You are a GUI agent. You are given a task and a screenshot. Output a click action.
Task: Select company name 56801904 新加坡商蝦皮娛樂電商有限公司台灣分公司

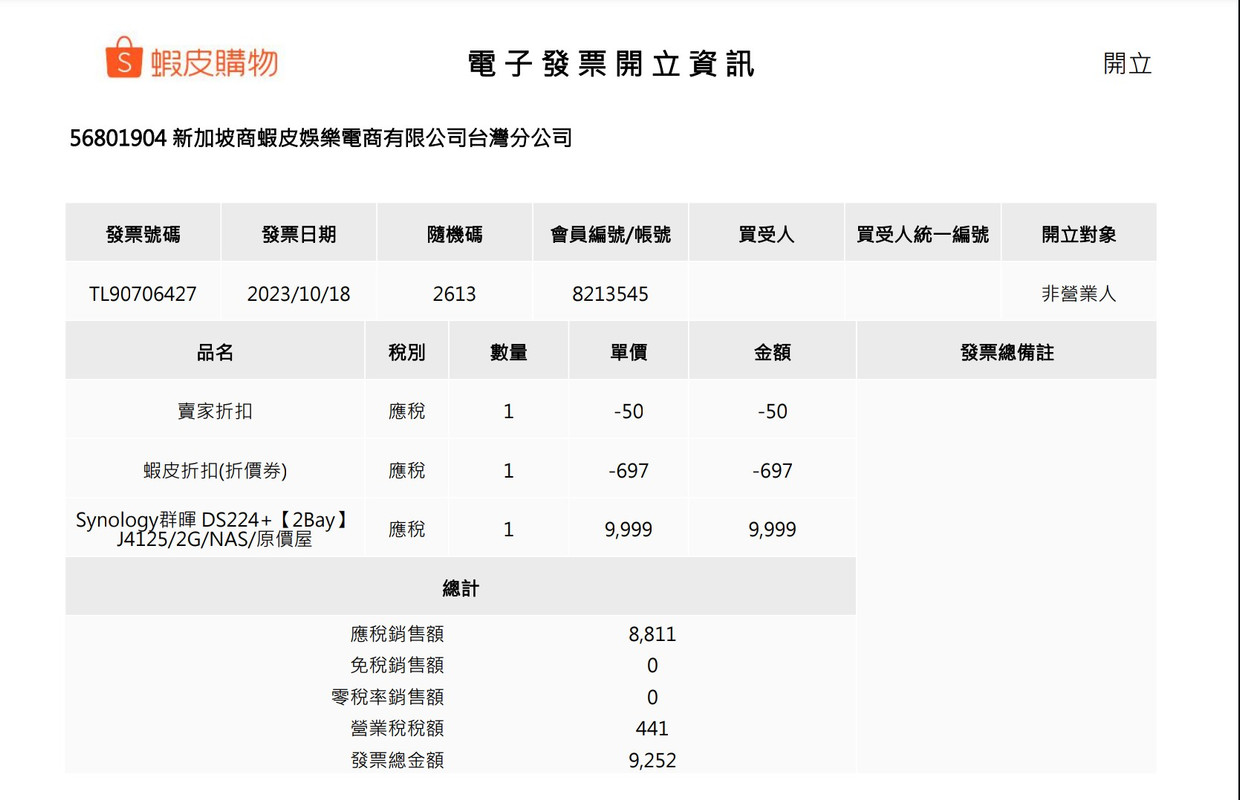coord(321,138)
